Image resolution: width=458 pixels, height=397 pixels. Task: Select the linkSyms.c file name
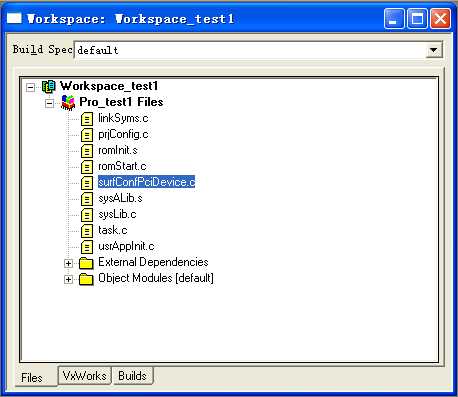coord(123,118)
